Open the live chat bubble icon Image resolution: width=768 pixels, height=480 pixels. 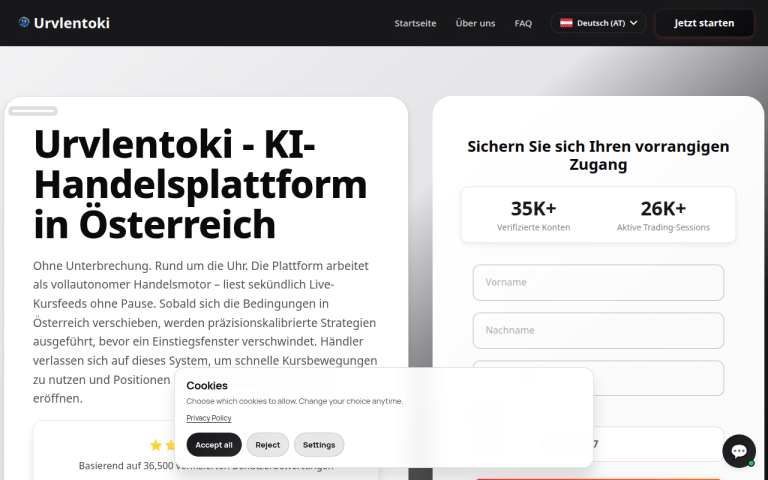[x=739, y=451]
